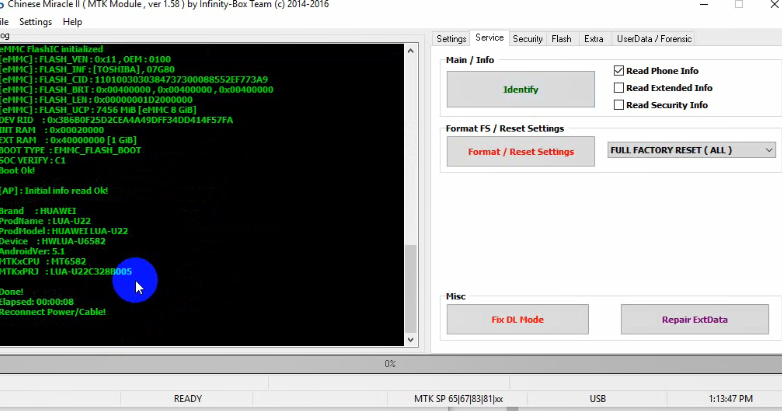Image resolution: width=782 pixels, height=411 pixels.
Task: Click '[AP] : Initial info read Ok!' line
Action: click(54, 191)
